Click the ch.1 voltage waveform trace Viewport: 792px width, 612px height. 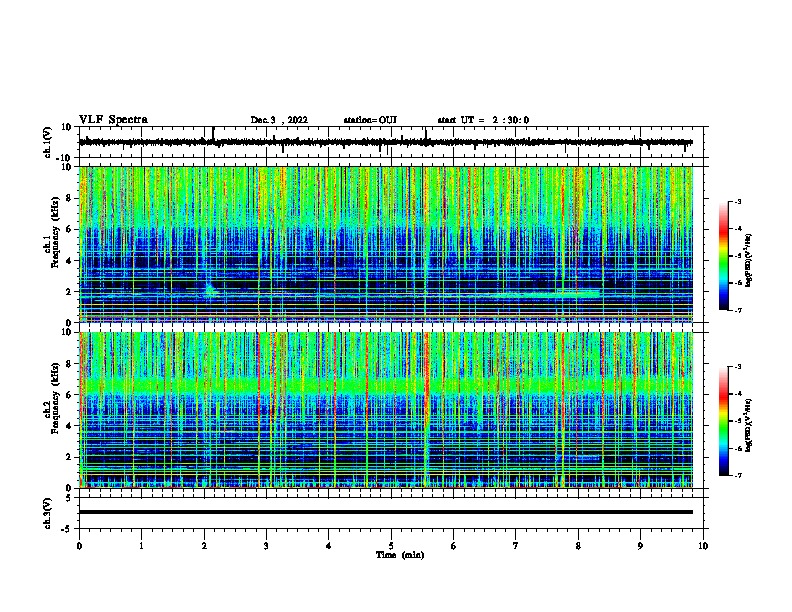click(385, 142)
